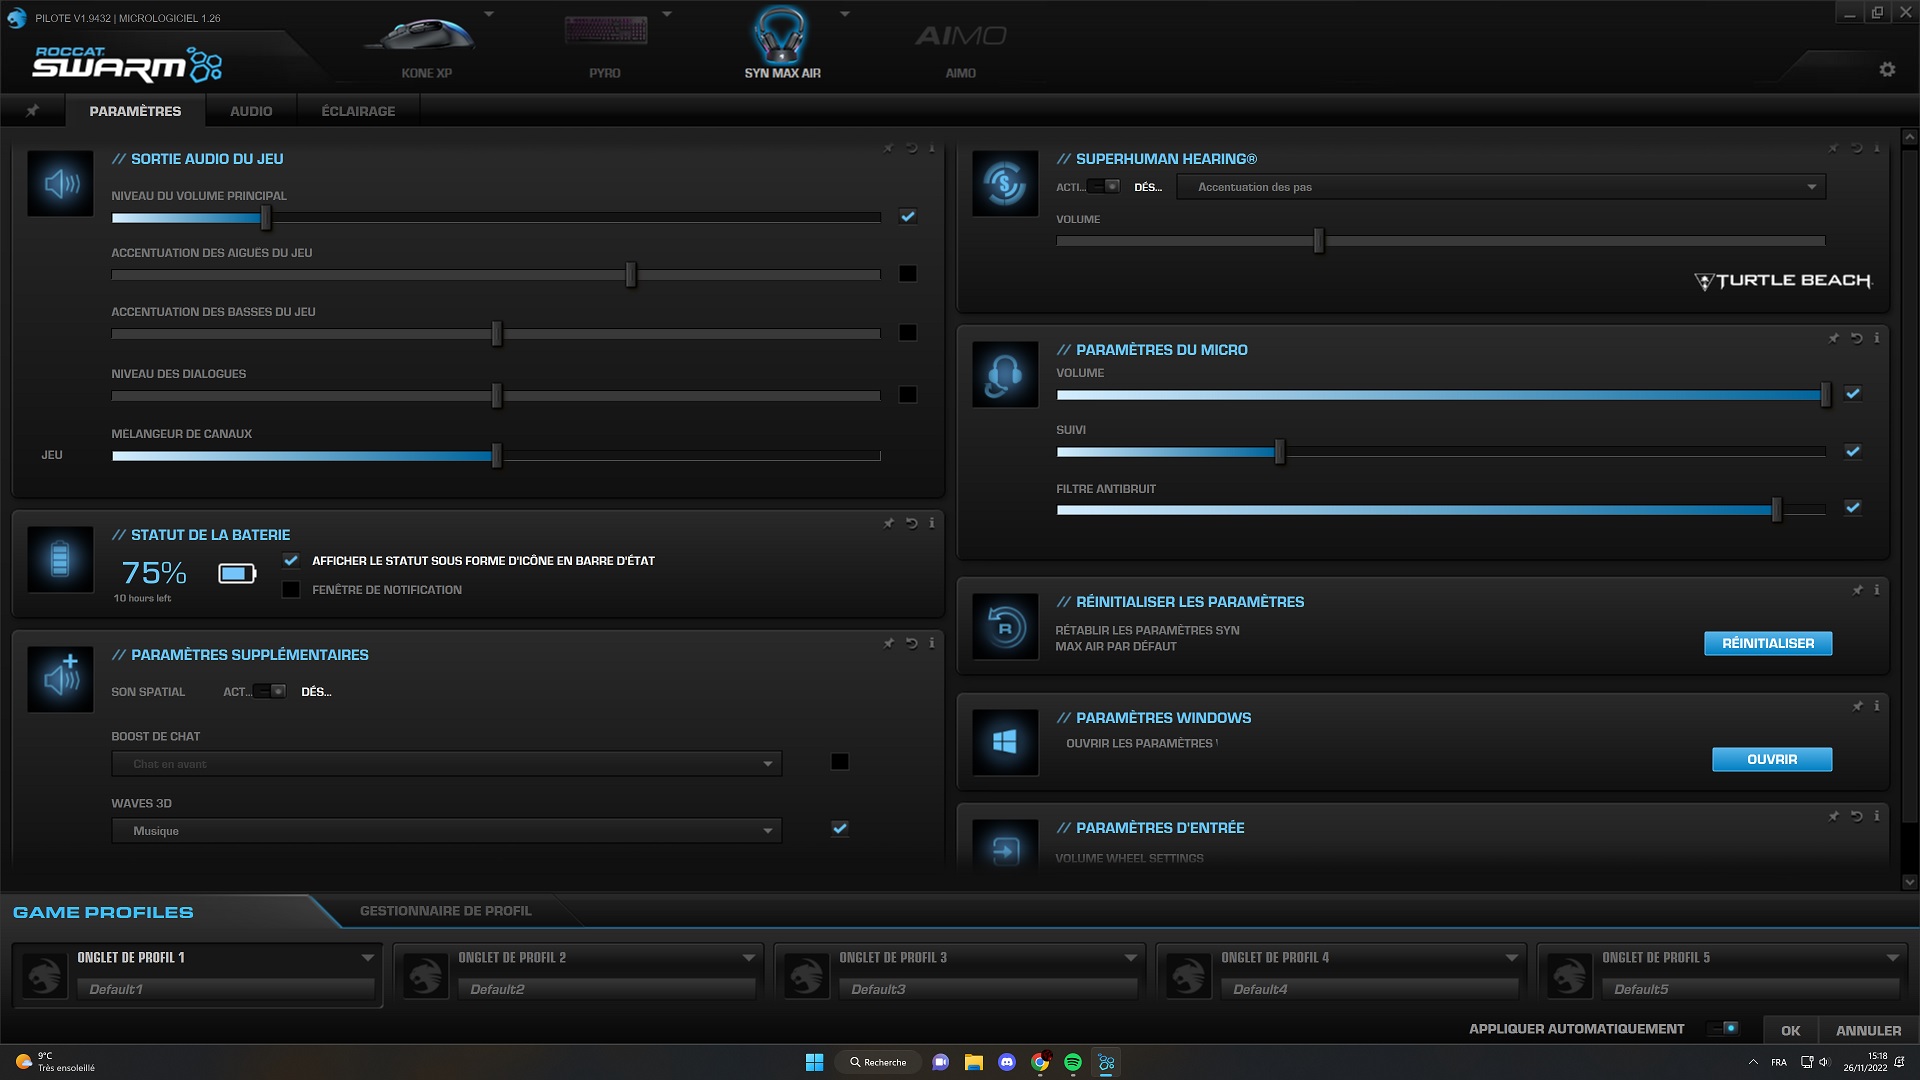
Task: Select the Syn Max Air headset device
Action: click(782, 44)
